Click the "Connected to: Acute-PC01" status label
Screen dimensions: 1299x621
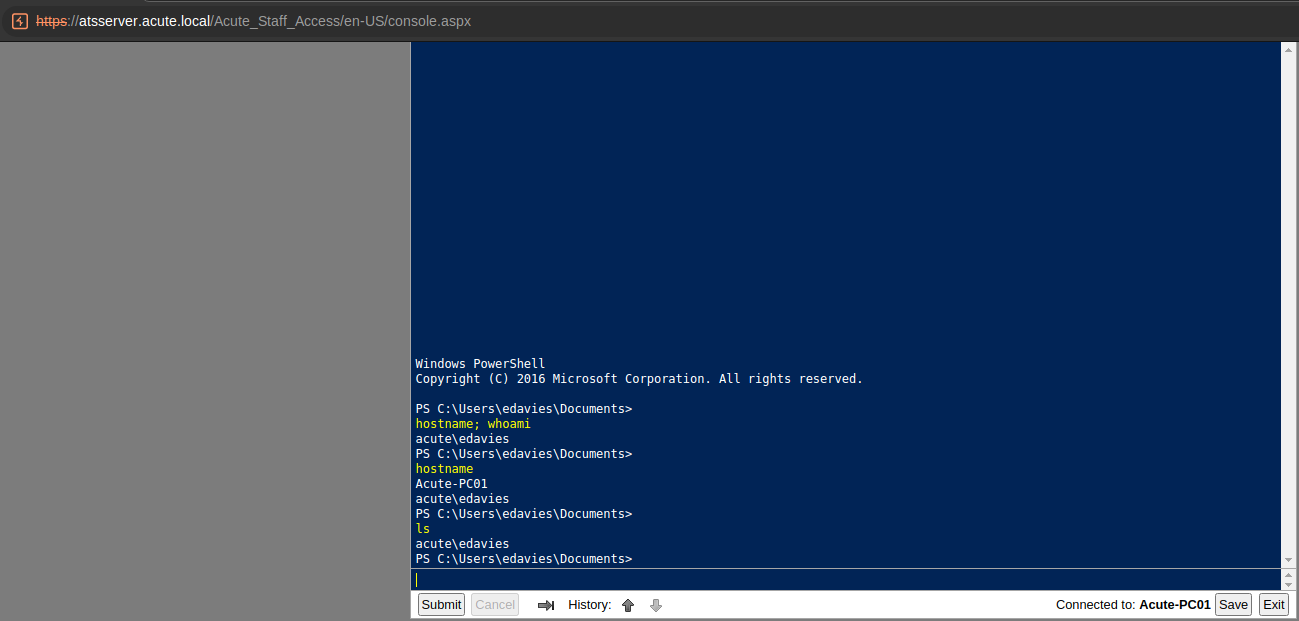(1132, 605)
